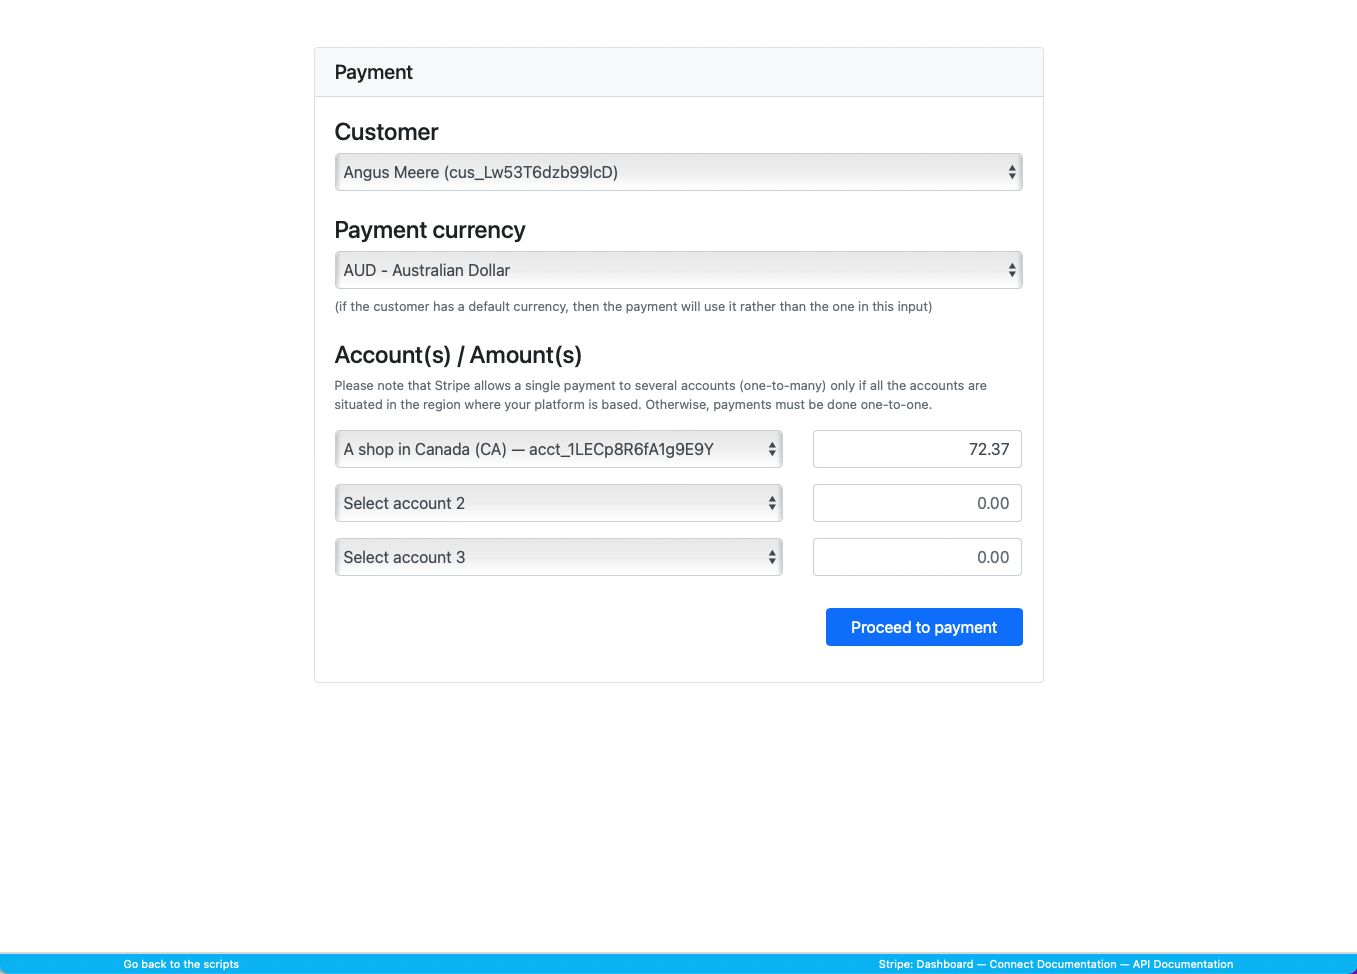
Task: Click the up-down arrow on the Select account 3 selector
Action: pos(772,557)
